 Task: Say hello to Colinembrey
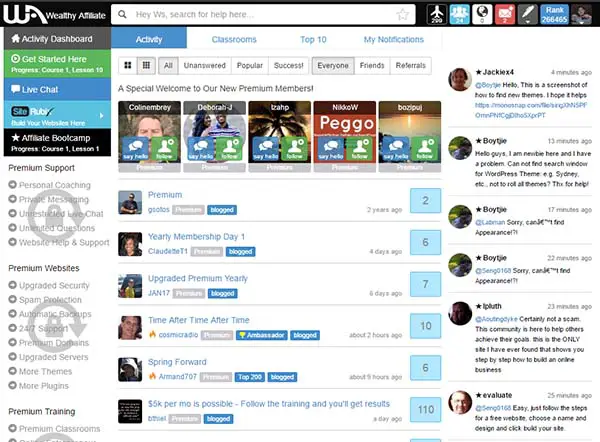tap(135, 149)
